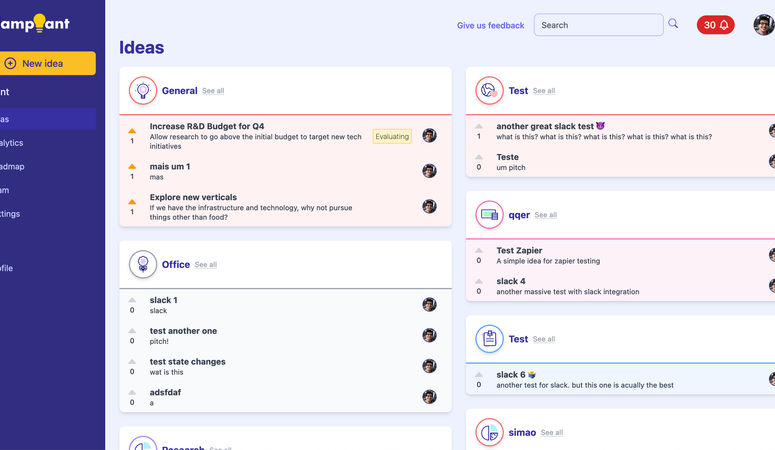Open See all next to General
The height and width of the screenshot is (450, 775).
click(213, 91)
